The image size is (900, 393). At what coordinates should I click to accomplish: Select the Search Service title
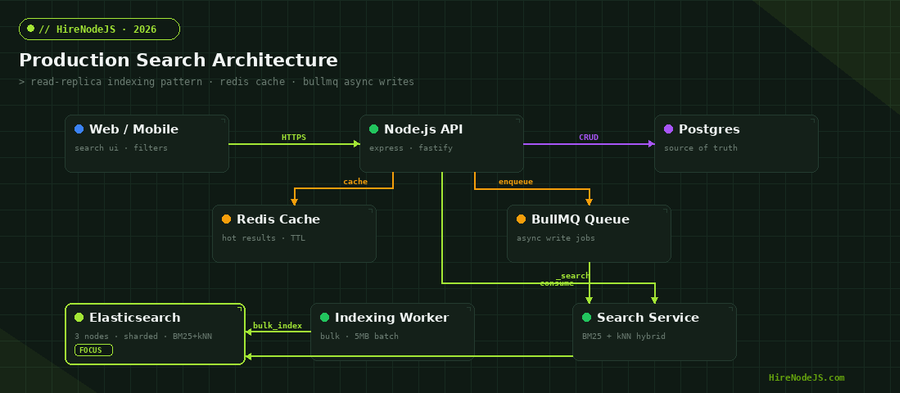[x=648, y=317]
